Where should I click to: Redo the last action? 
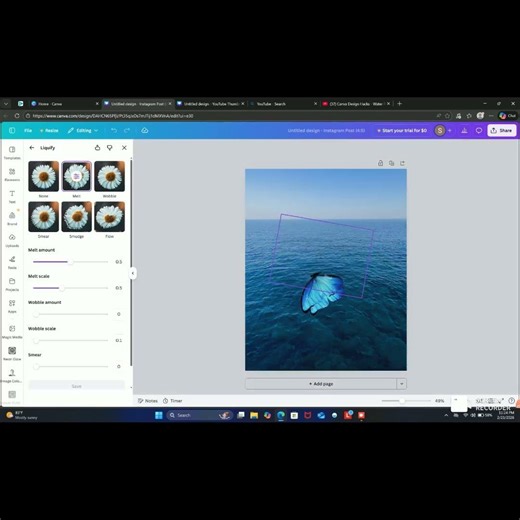click(x=127, y=130)
